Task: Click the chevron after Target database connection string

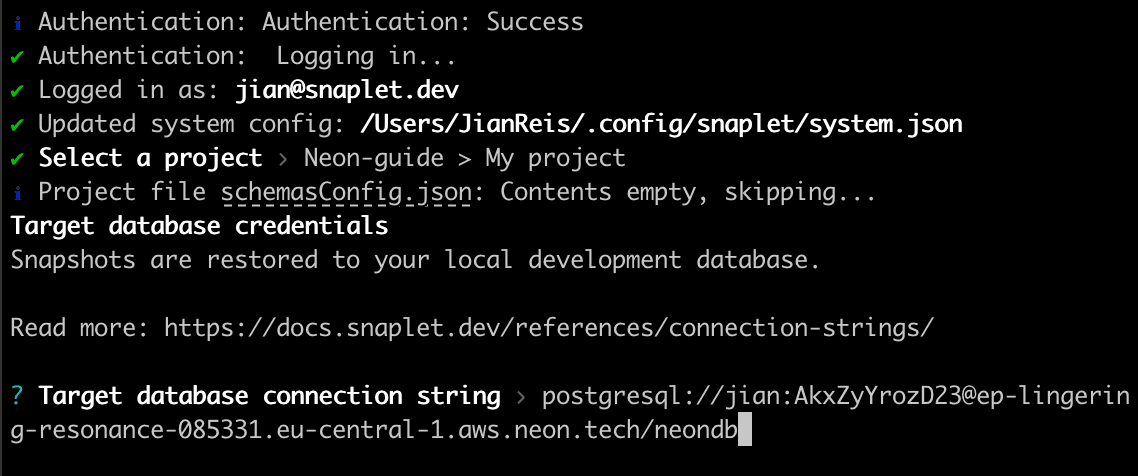Action: [520, 397]
